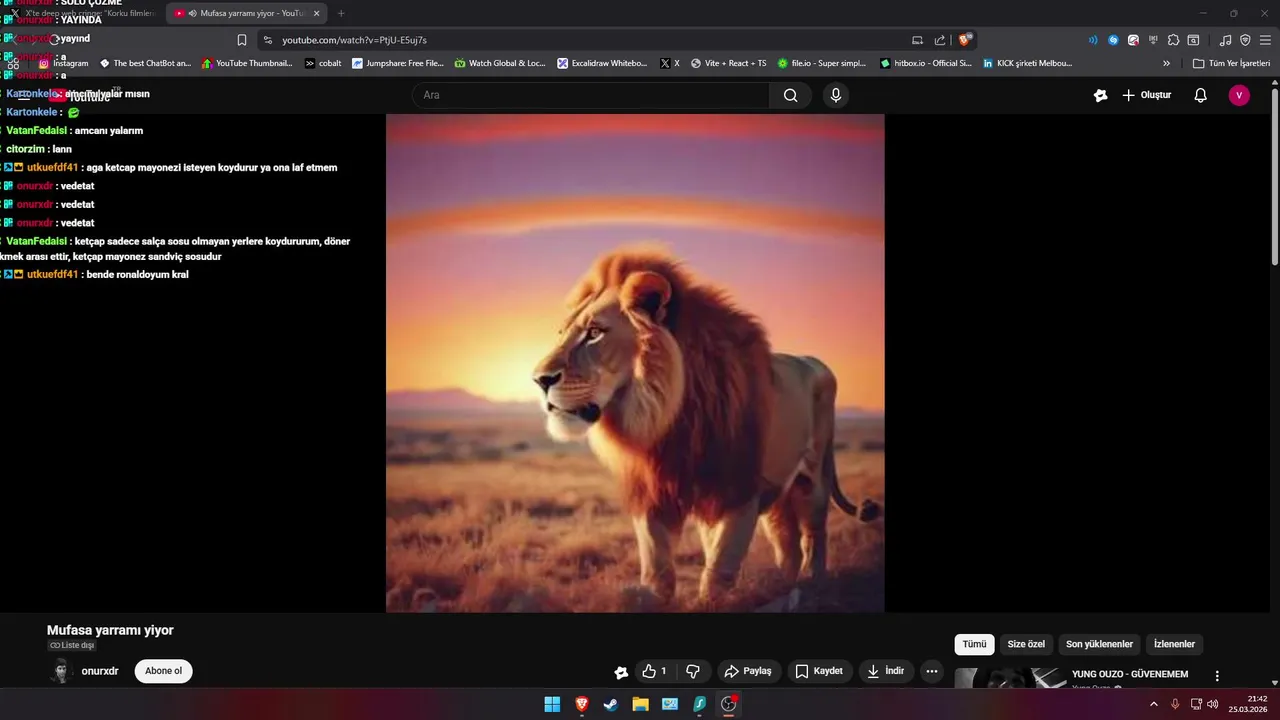Open Brave from the taskbar
The width and height of the screenshot is (1280, 720).
point(581,704)
